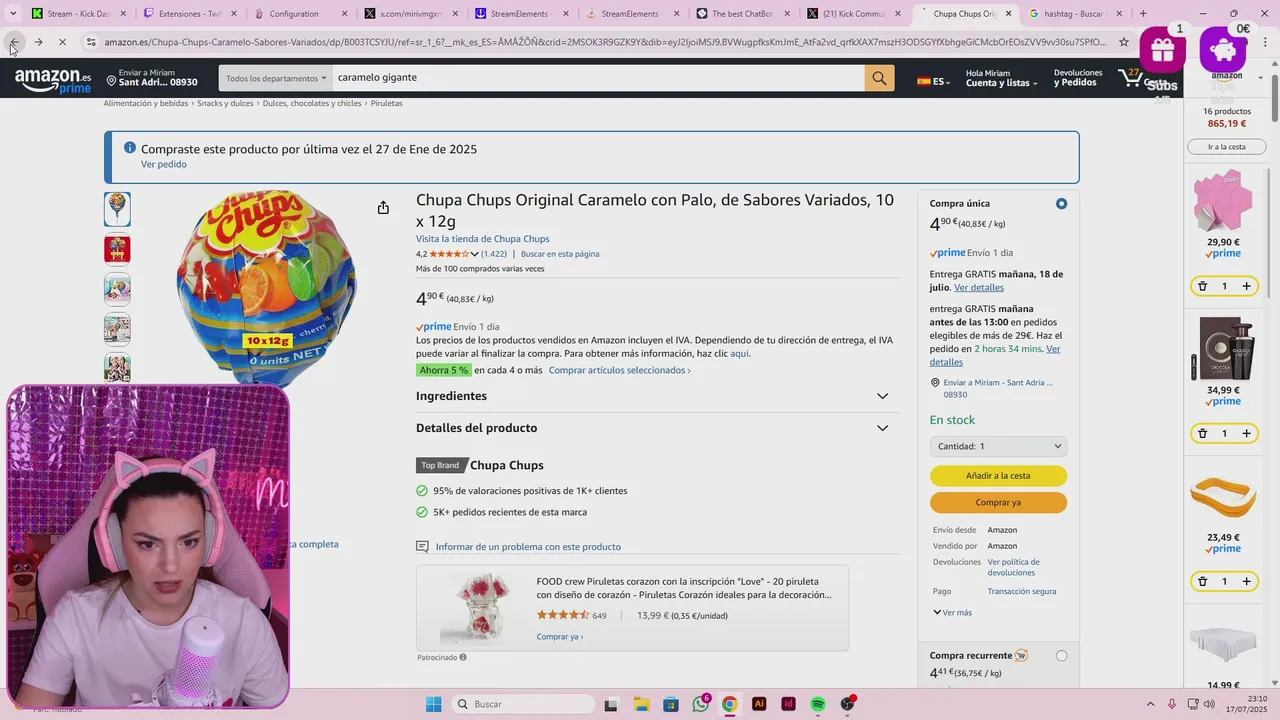
Task: Increase quantity of the 34,99 € item
Action: 1246,433
